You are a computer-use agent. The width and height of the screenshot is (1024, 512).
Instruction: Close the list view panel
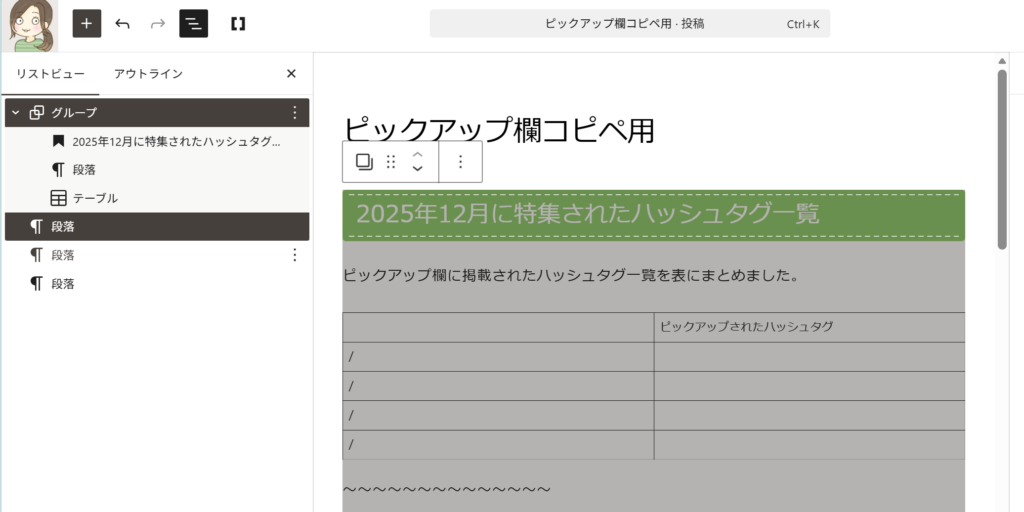(x=291, y=74)
